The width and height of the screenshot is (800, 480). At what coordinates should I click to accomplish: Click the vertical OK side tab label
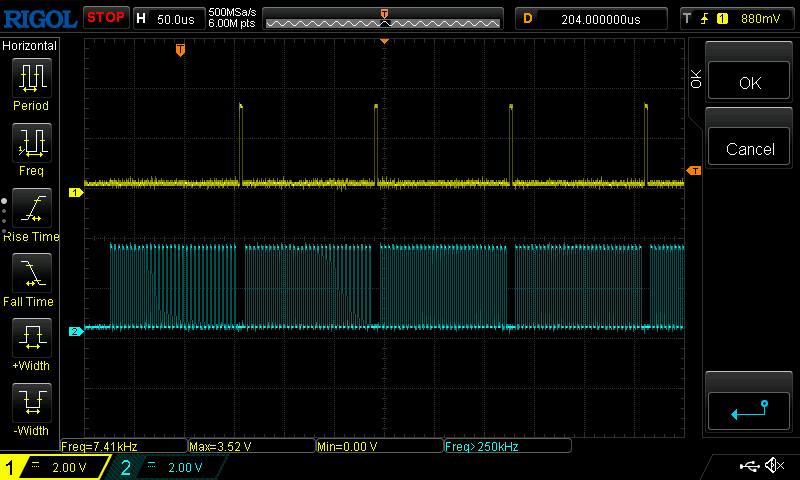click(695, 79)
